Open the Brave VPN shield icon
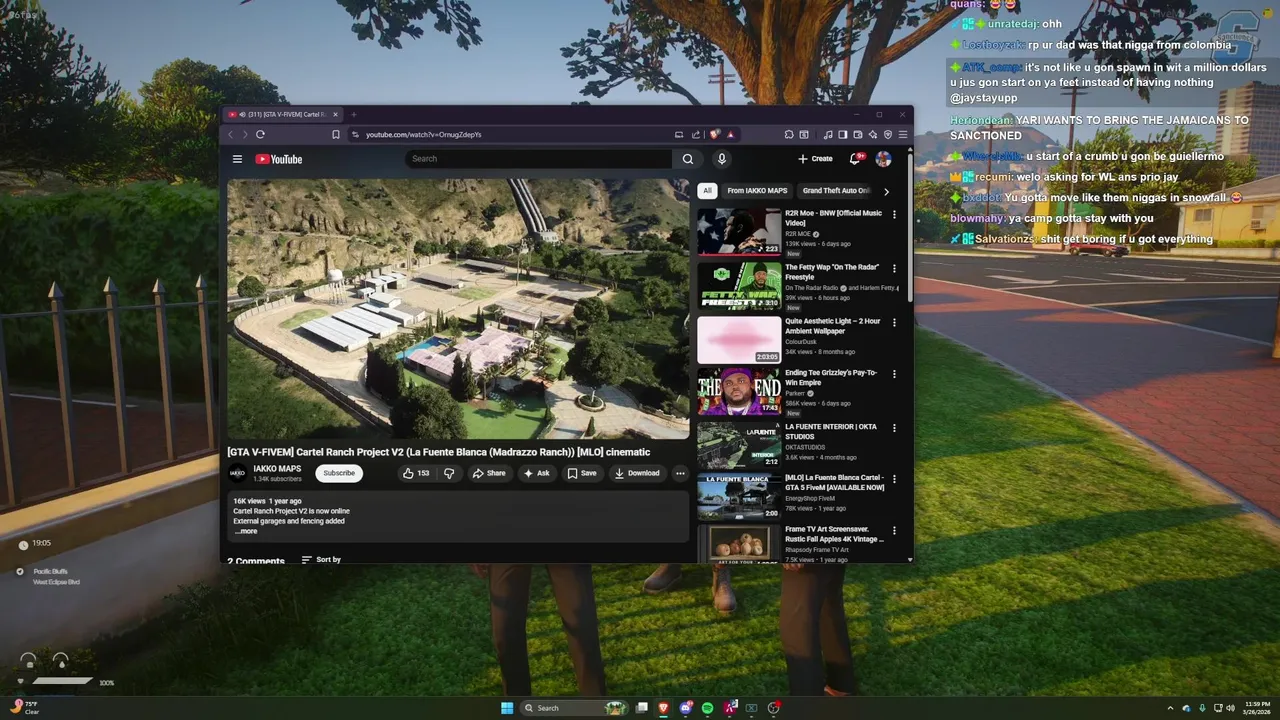The height and width of the screenshot is (720, 1280). coord(888,134)
